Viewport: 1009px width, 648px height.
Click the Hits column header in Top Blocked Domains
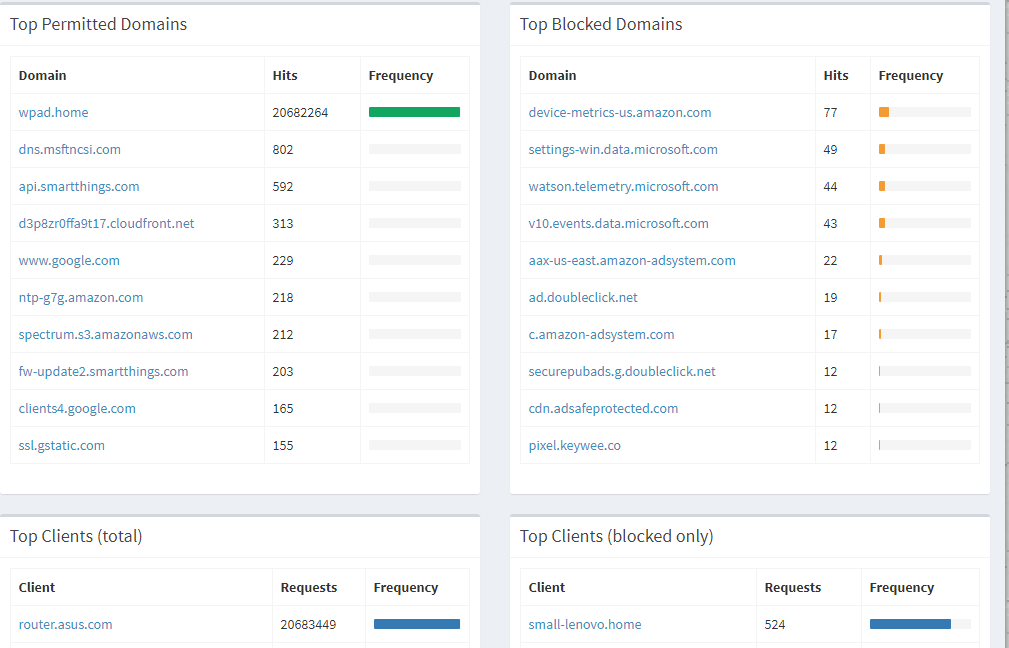coord(836,75)
